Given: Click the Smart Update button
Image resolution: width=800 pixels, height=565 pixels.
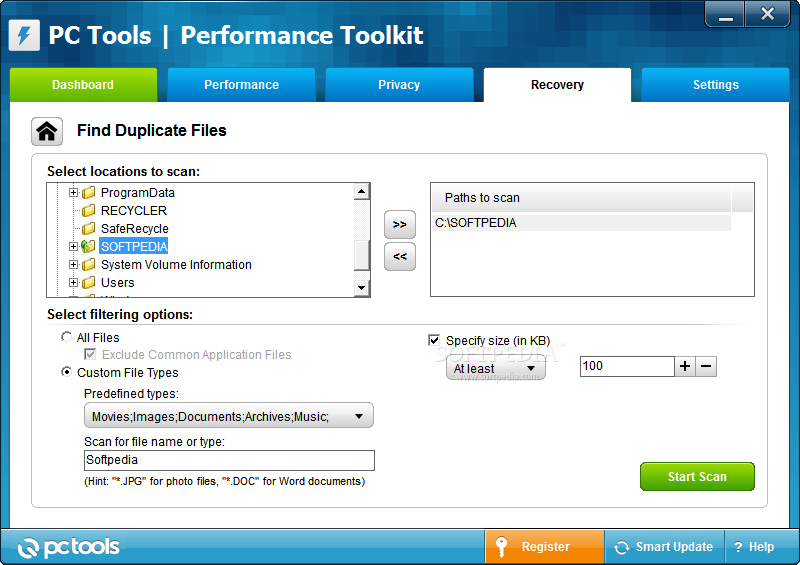Looking at the screenshot, I should click(x=664, y=547).
